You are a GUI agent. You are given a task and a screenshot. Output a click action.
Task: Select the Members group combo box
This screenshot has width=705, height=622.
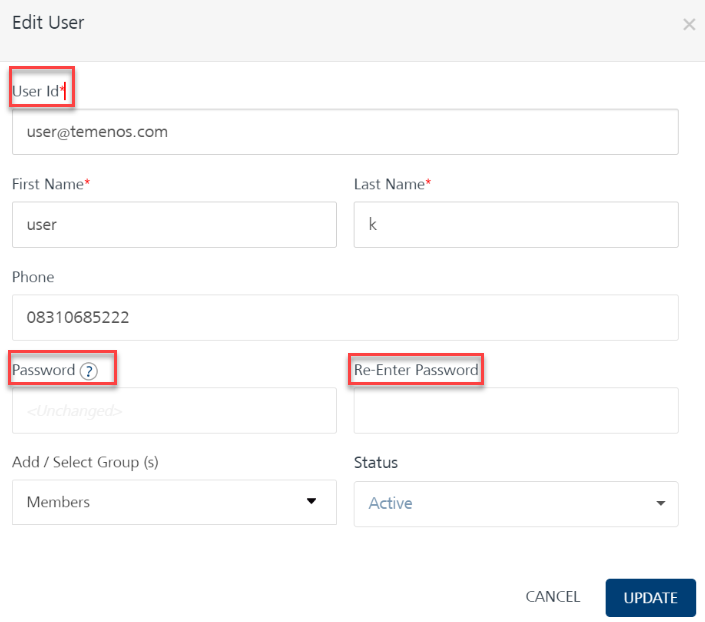tap(174, 502)
